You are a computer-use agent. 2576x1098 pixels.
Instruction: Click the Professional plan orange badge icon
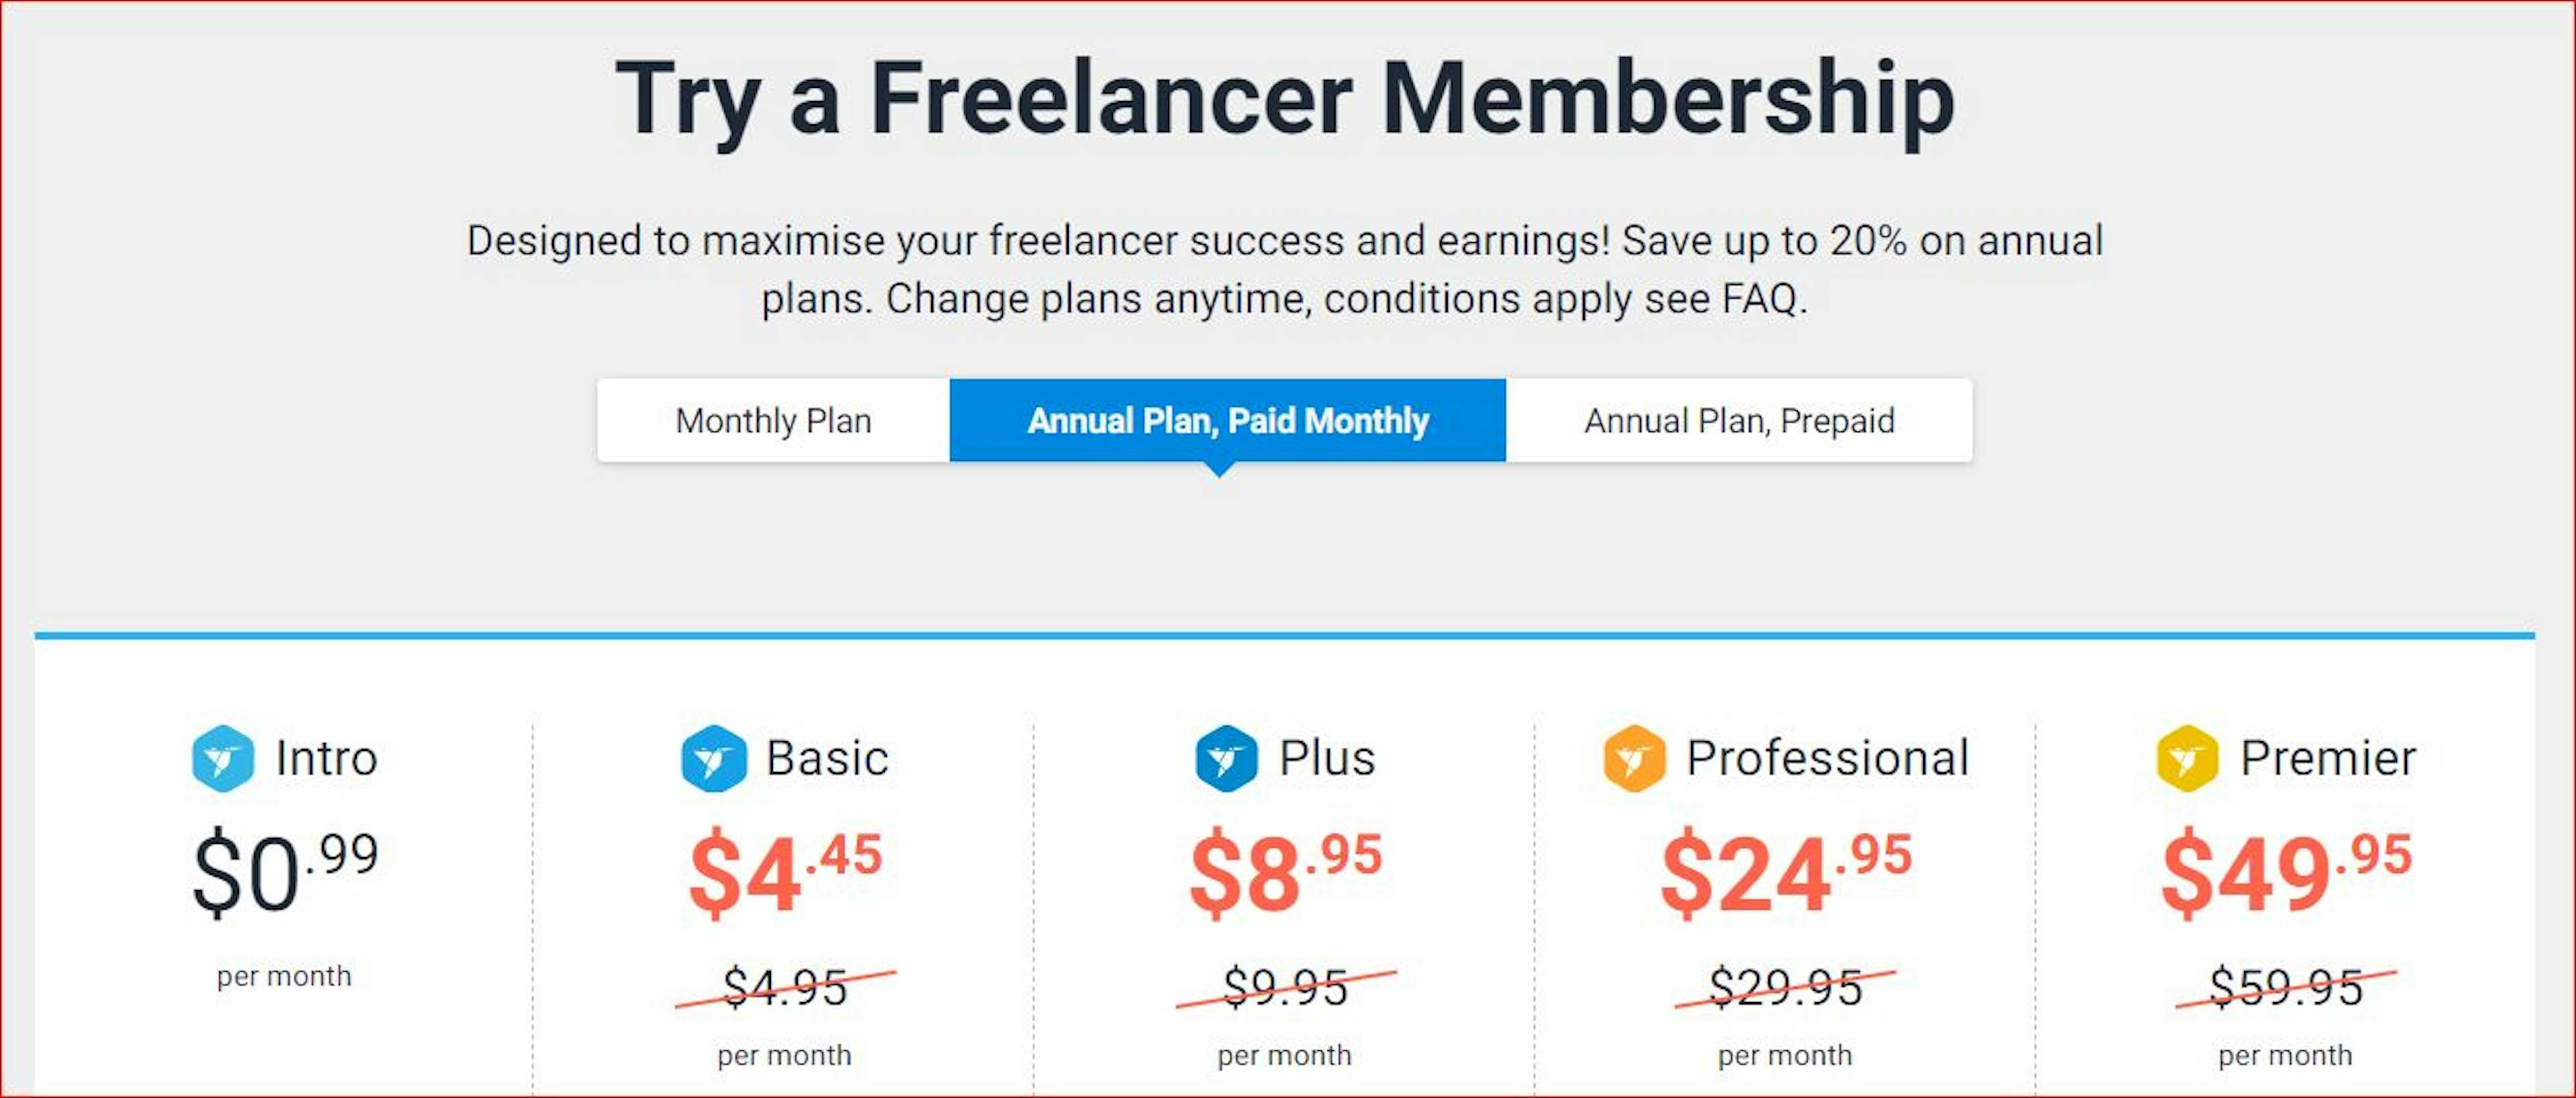(x=1634, y=758)
